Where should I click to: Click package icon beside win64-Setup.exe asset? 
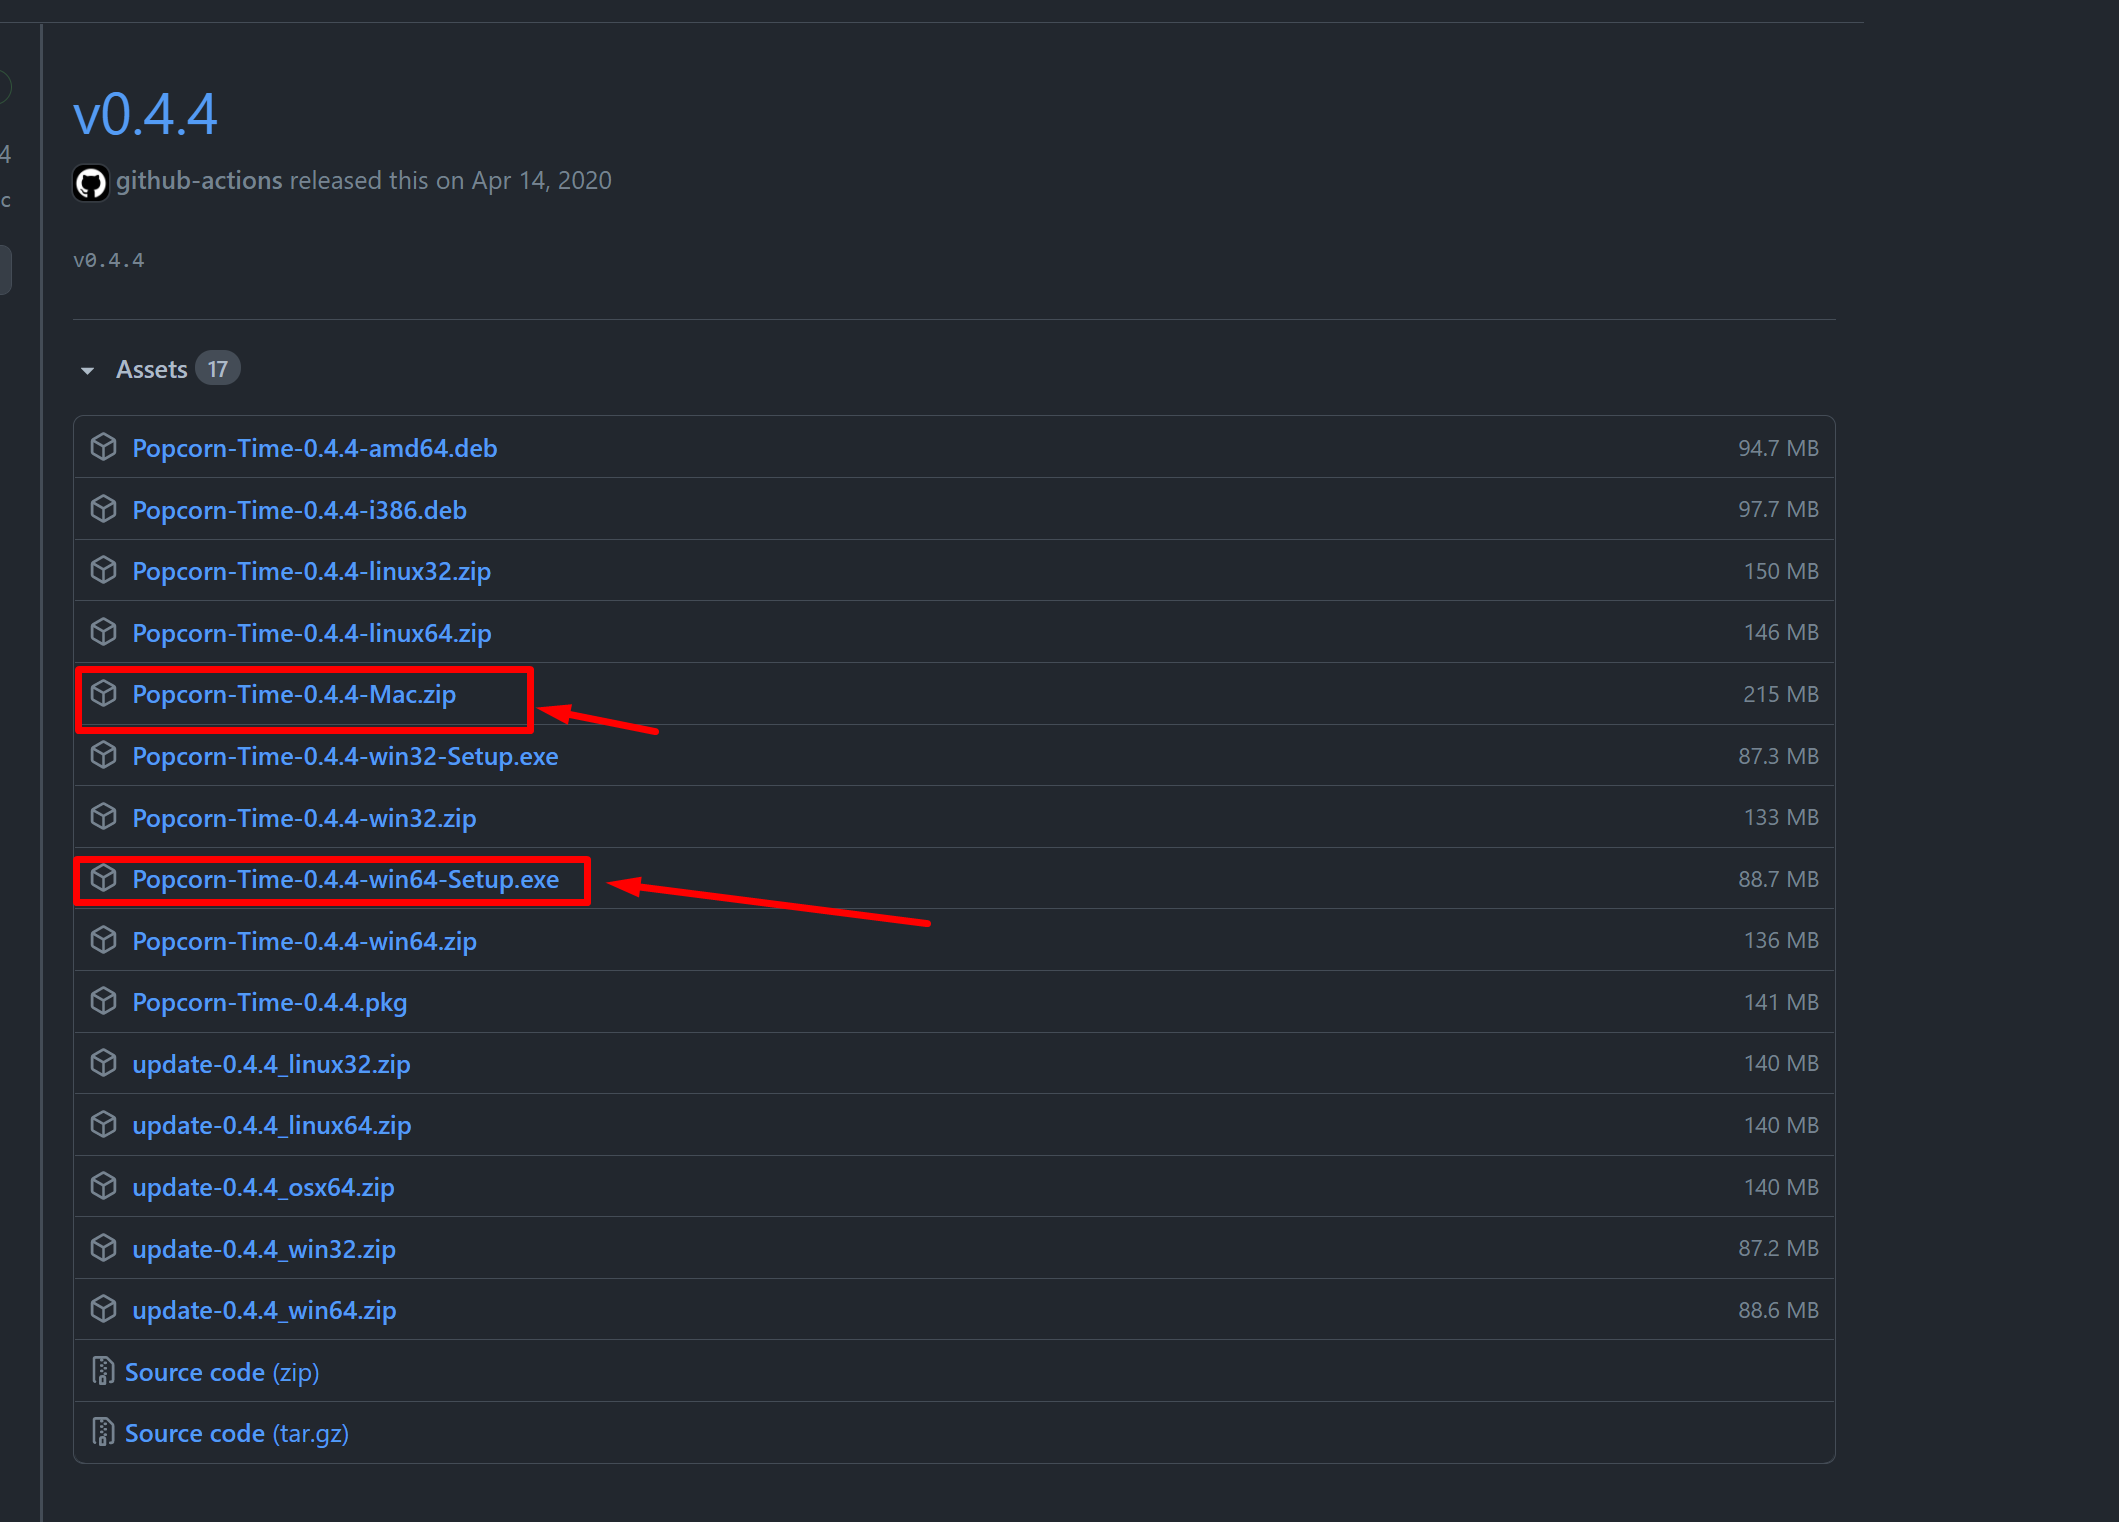[x=104, y=878]
